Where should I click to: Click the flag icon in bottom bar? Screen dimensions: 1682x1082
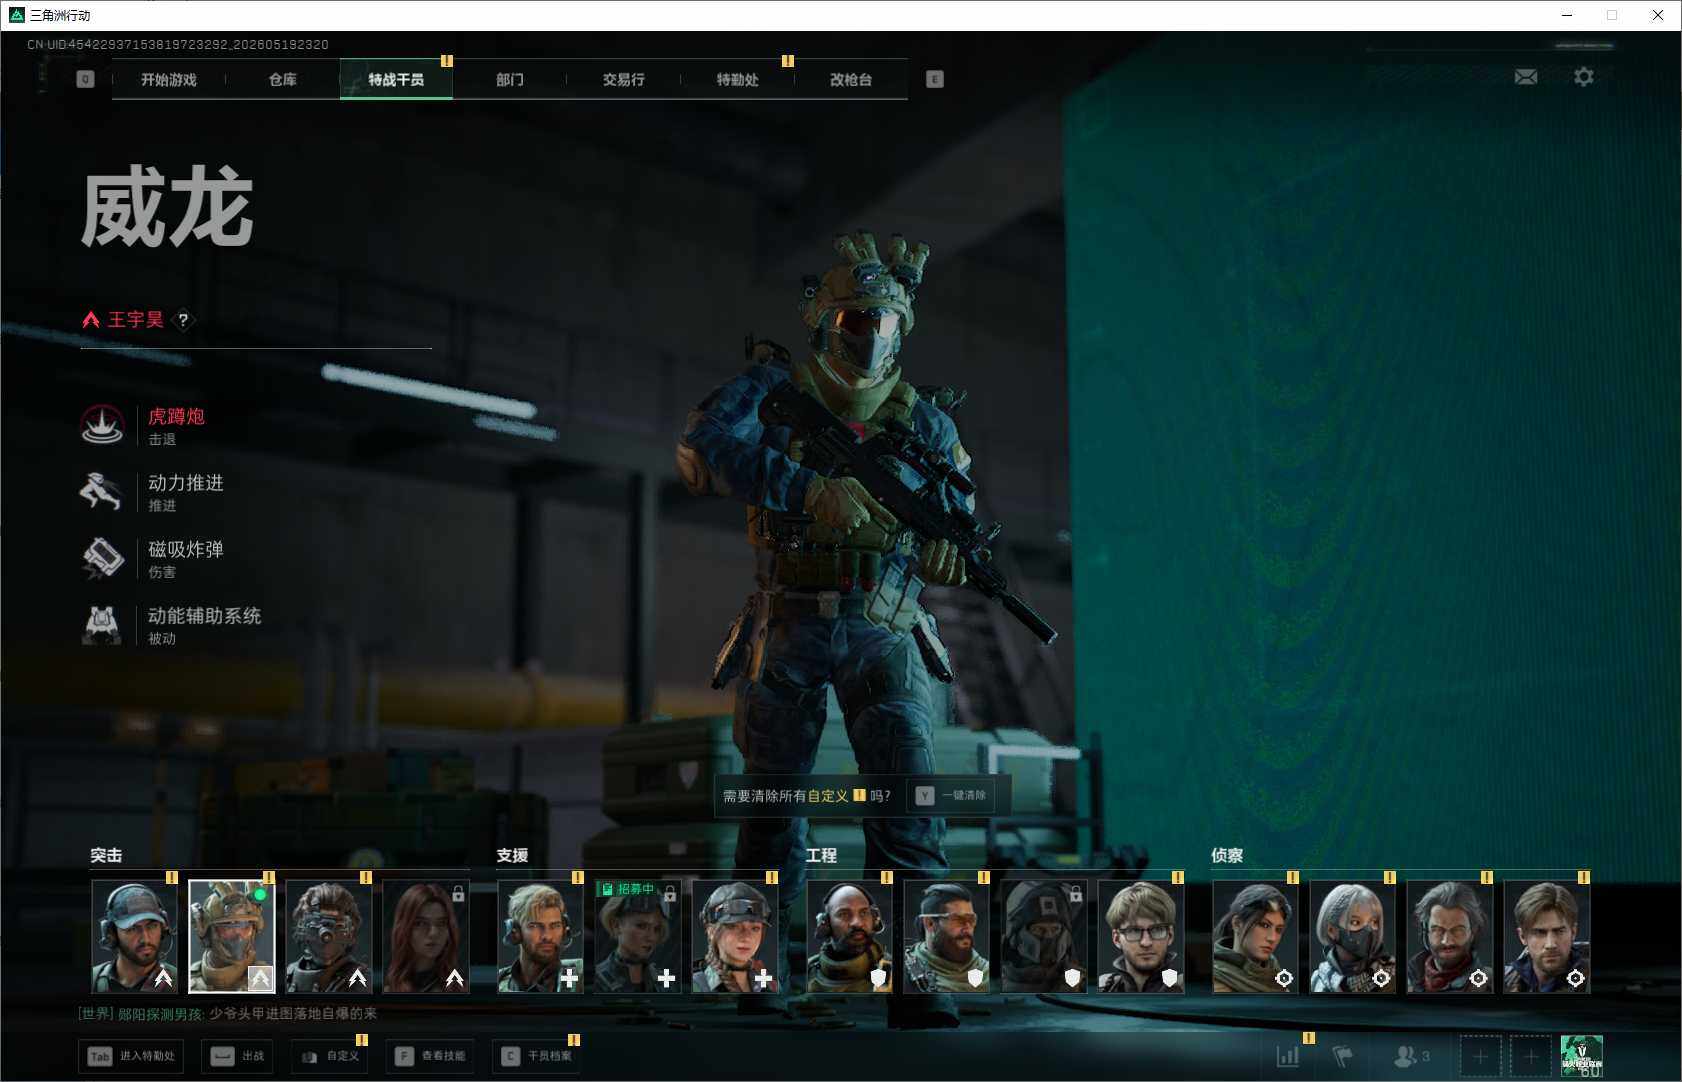(x=1343, y=1056)
